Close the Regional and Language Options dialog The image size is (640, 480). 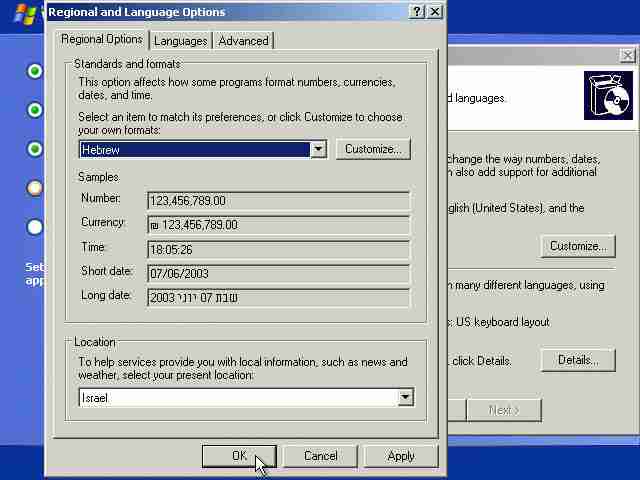tap(435, 11)
